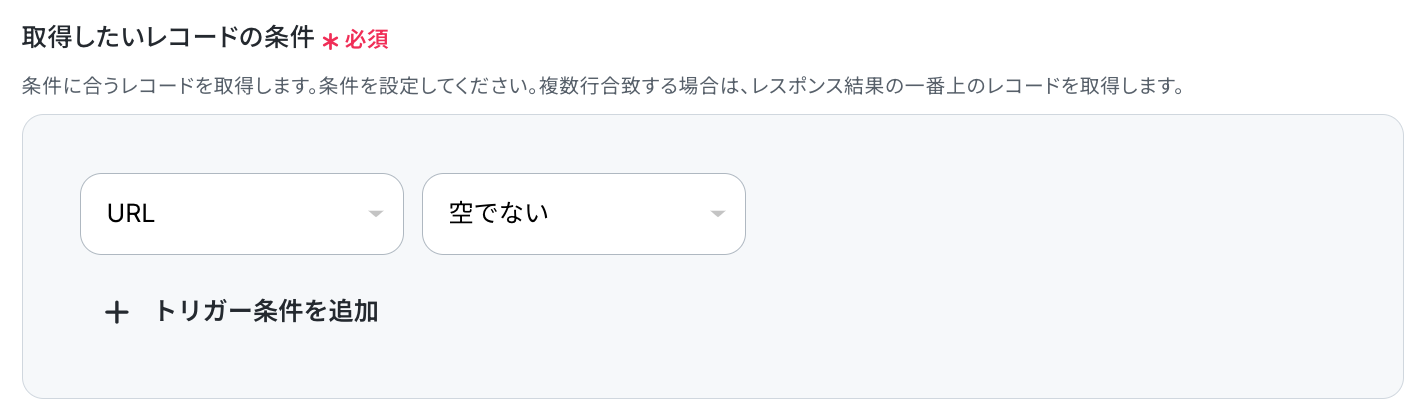1426x412 pixels.
Task: Add a trigger condition via the トリガー条件を追加 label
Action: pos(266,311)
